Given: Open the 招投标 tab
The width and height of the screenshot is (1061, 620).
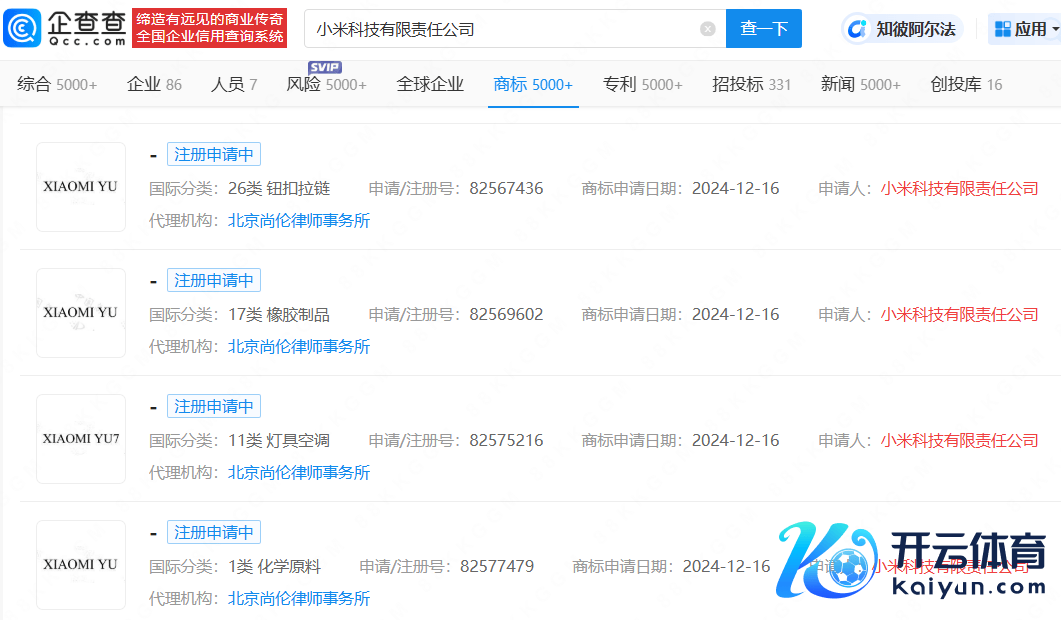Looking at the screenshot, I should (751, 85).
